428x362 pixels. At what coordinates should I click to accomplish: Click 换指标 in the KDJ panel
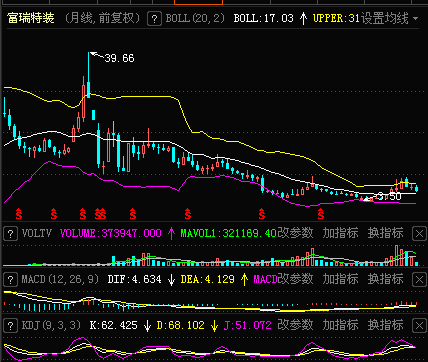(x=385, y=325)
